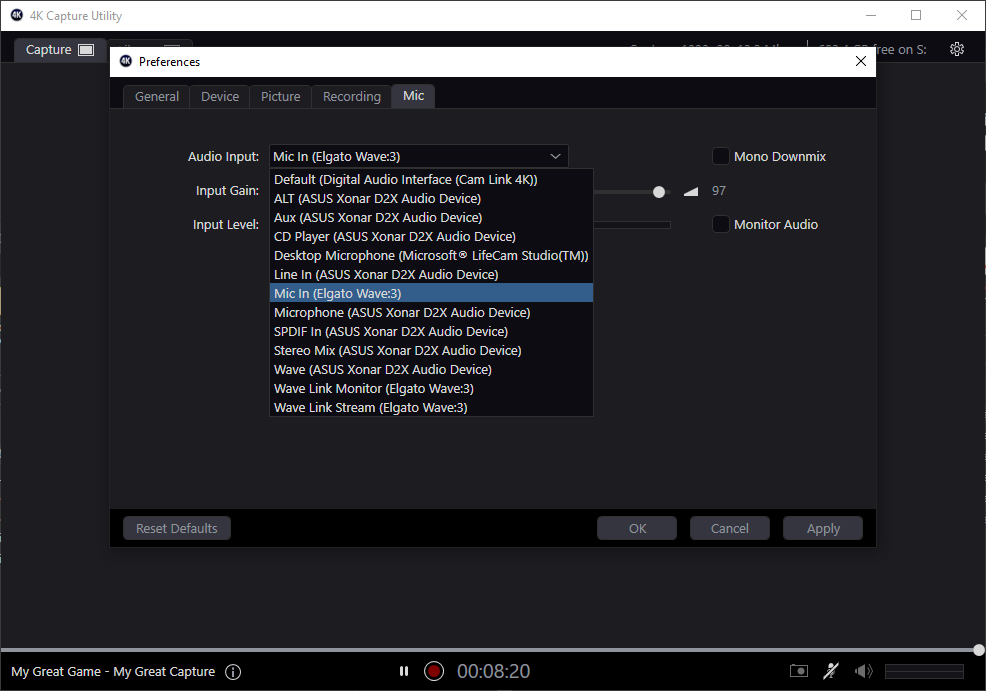Click Reset Defaults button
This screenshot has width=986, height=691.
[177, 528]
